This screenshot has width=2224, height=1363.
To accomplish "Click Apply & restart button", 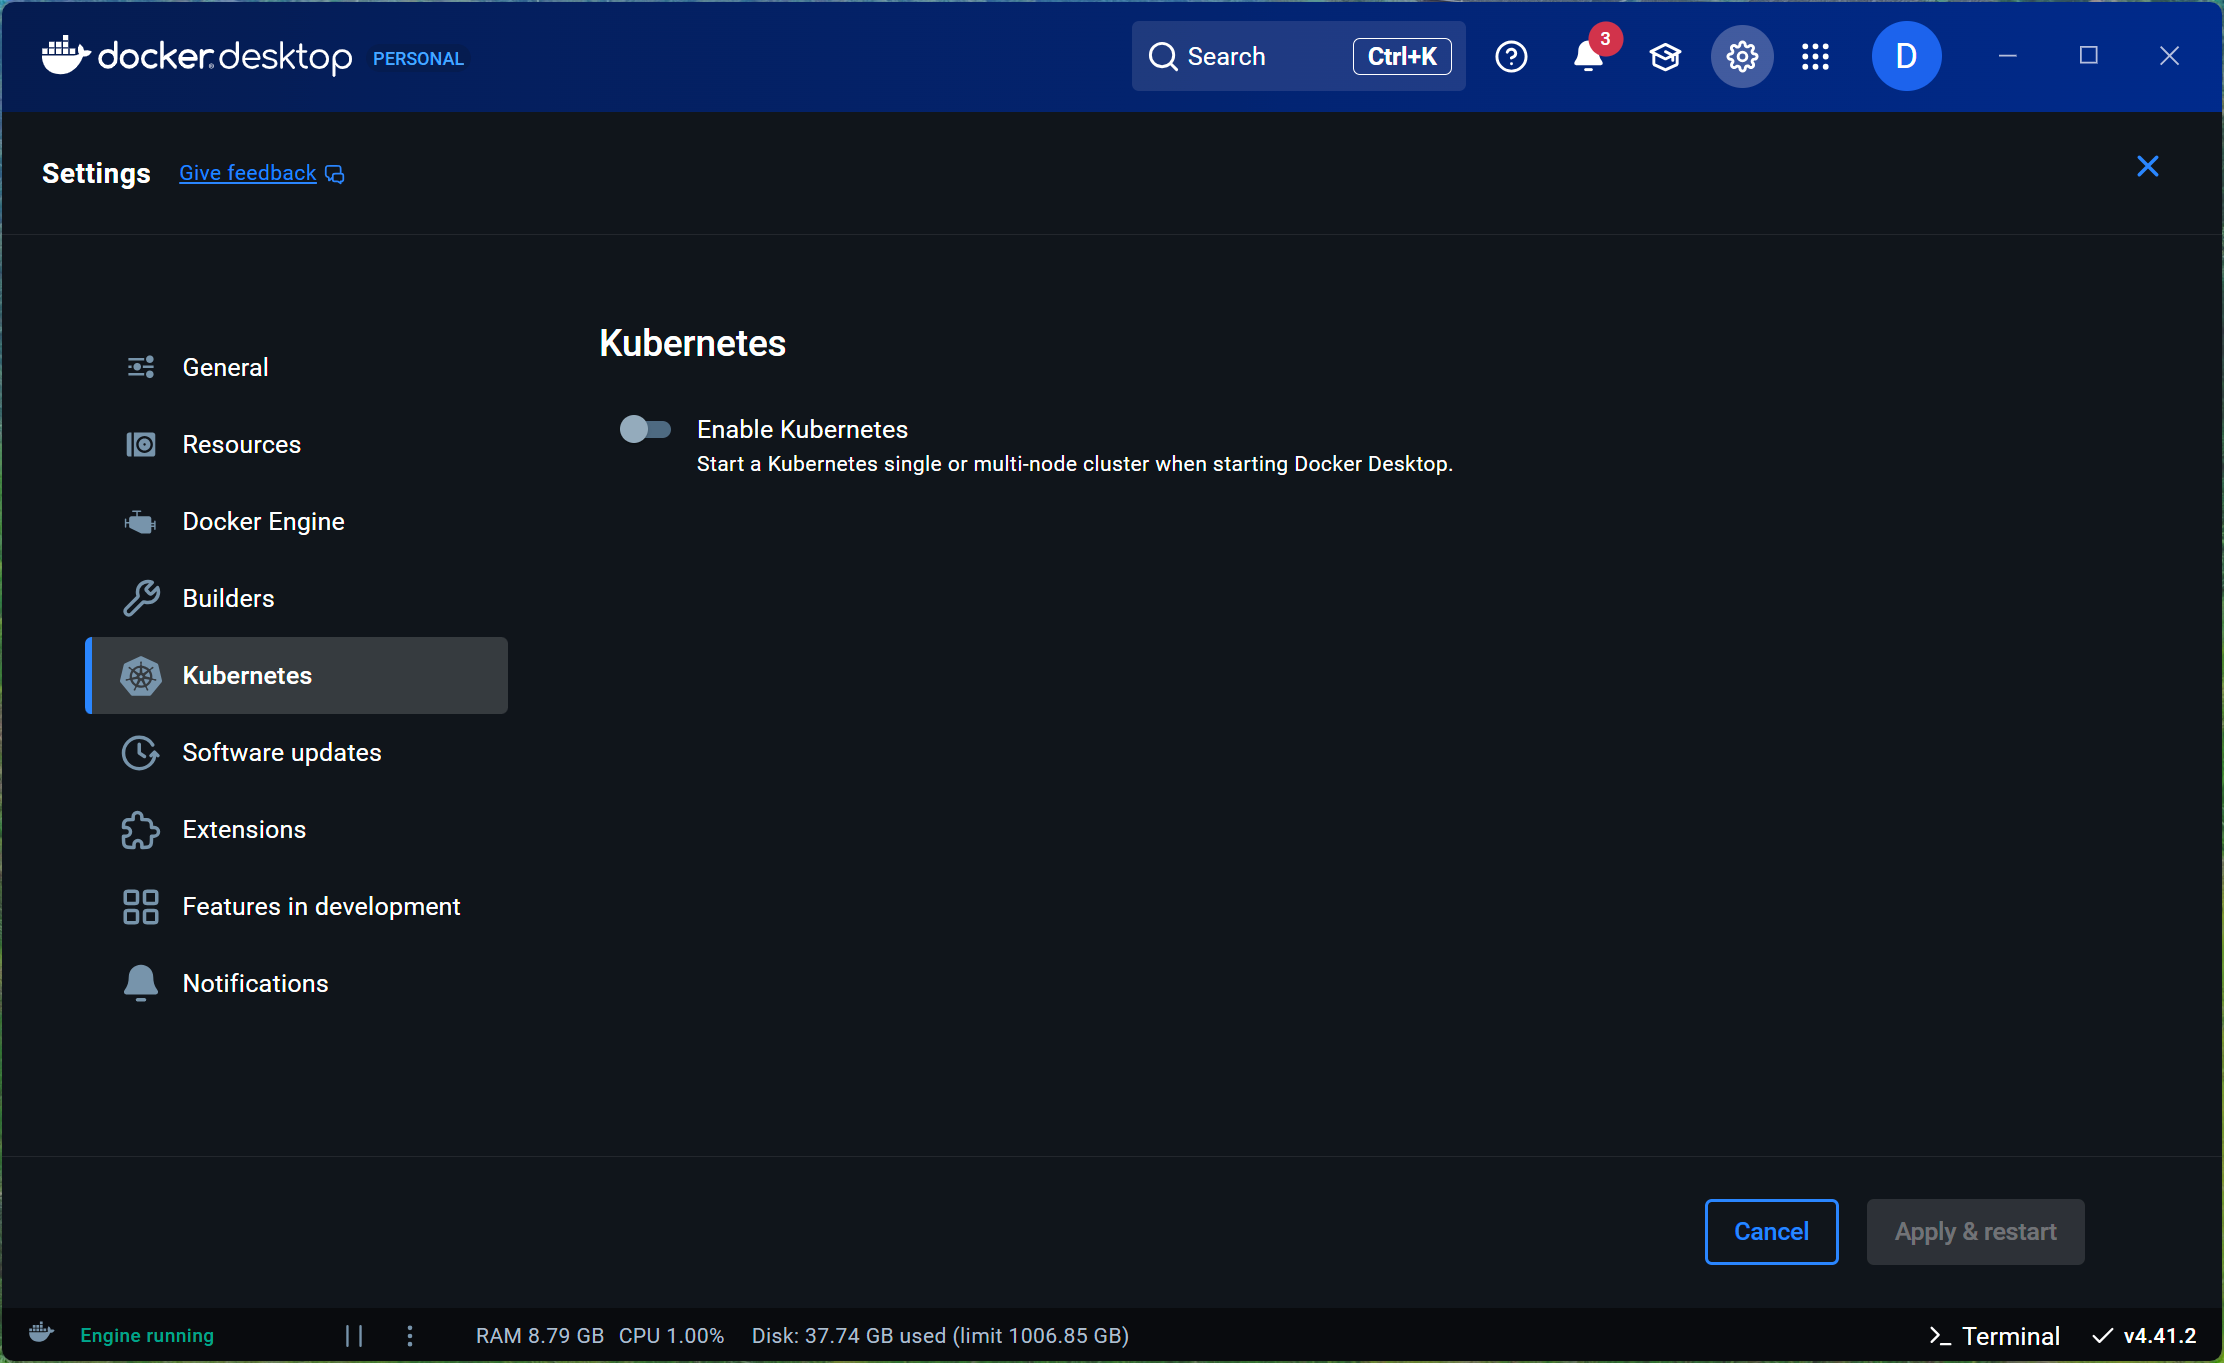I will [x=1975, y=1231].
